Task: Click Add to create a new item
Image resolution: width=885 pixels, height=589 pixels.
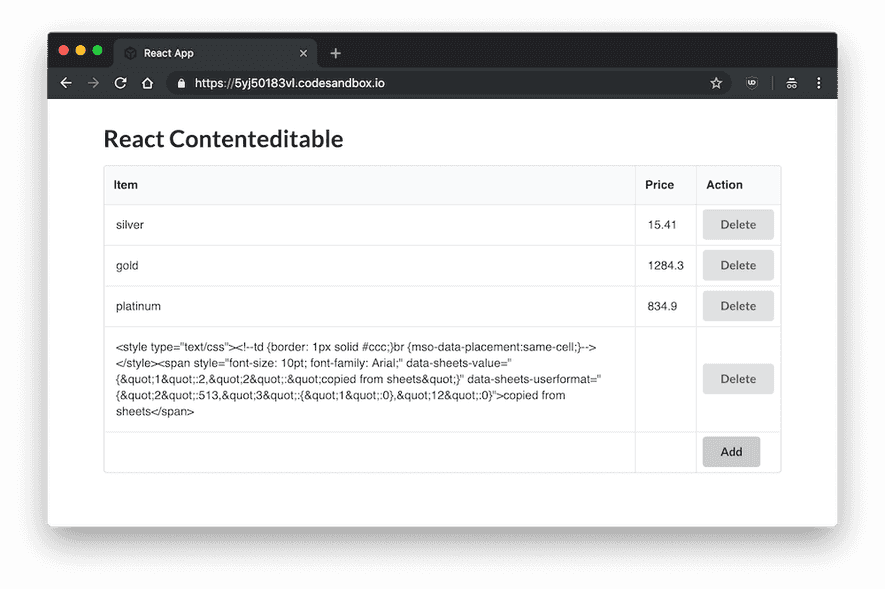Action: [731, 451]
